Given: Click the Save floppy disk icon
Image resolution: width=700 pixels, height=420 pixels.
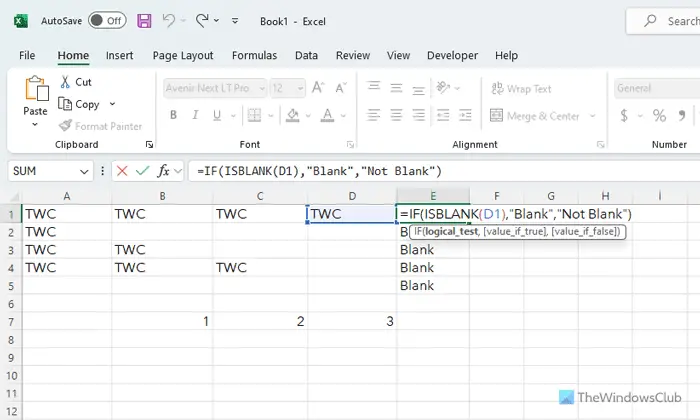Looking at the screenshot, I should pos(144,21).
